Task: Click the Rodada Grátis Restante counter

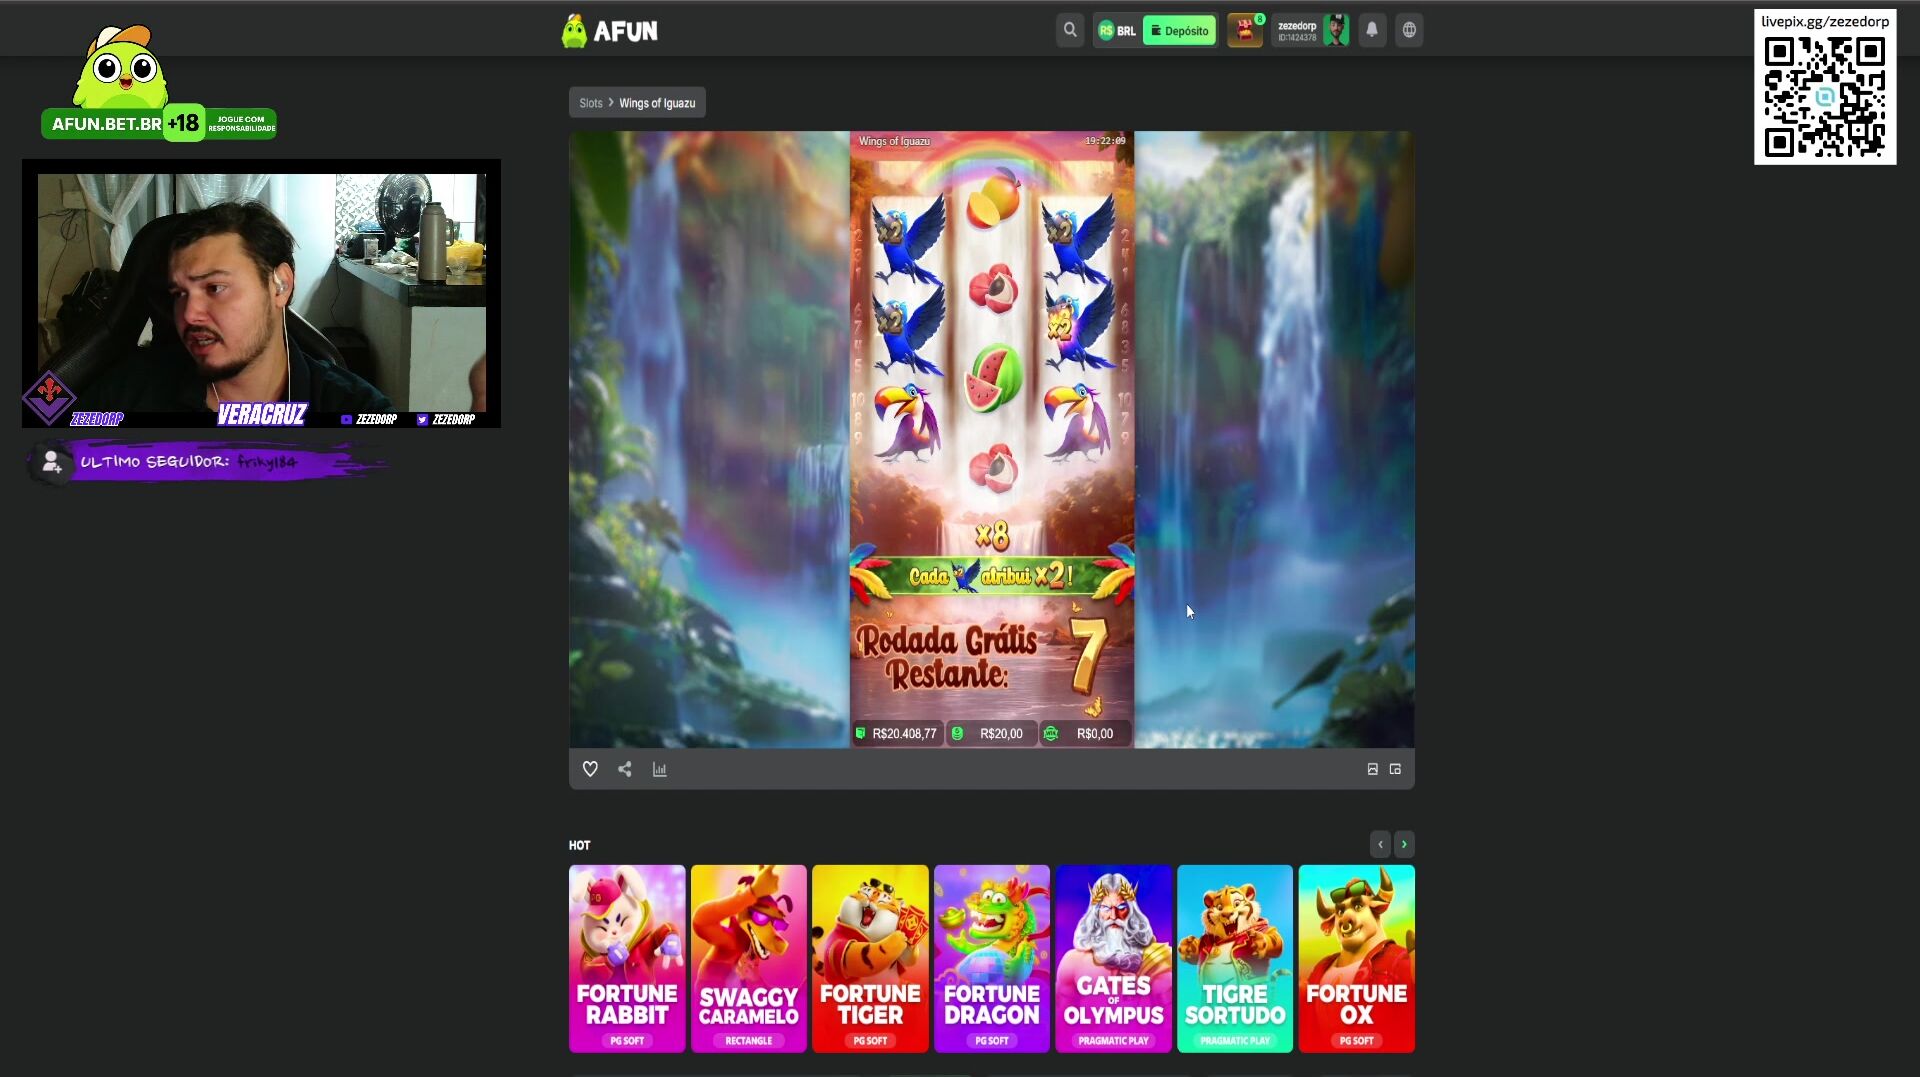Action: [983, 657]
